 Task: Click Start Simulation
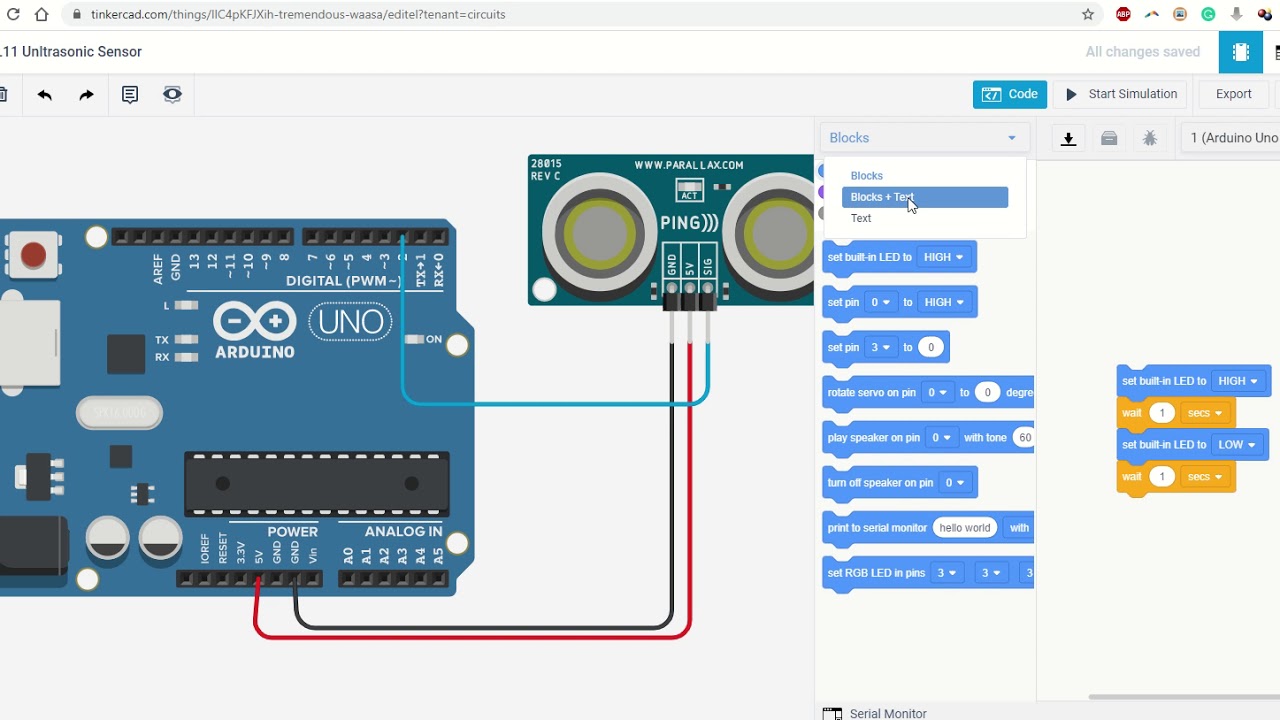[1121, 94]
